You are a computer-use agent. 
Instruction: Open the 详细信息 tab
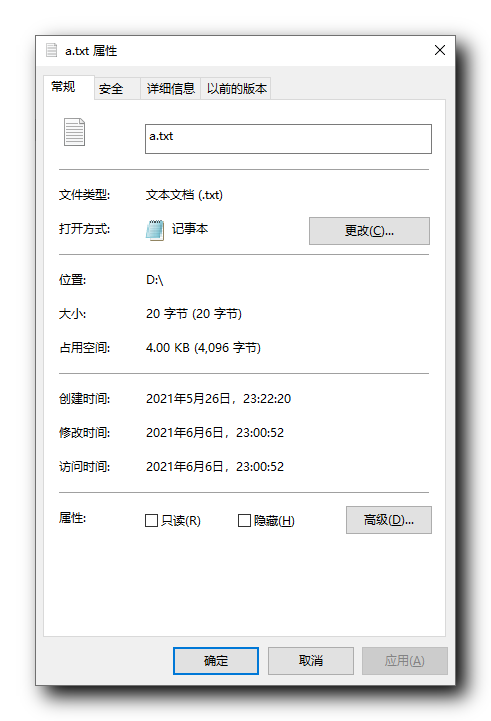(171, 89)
